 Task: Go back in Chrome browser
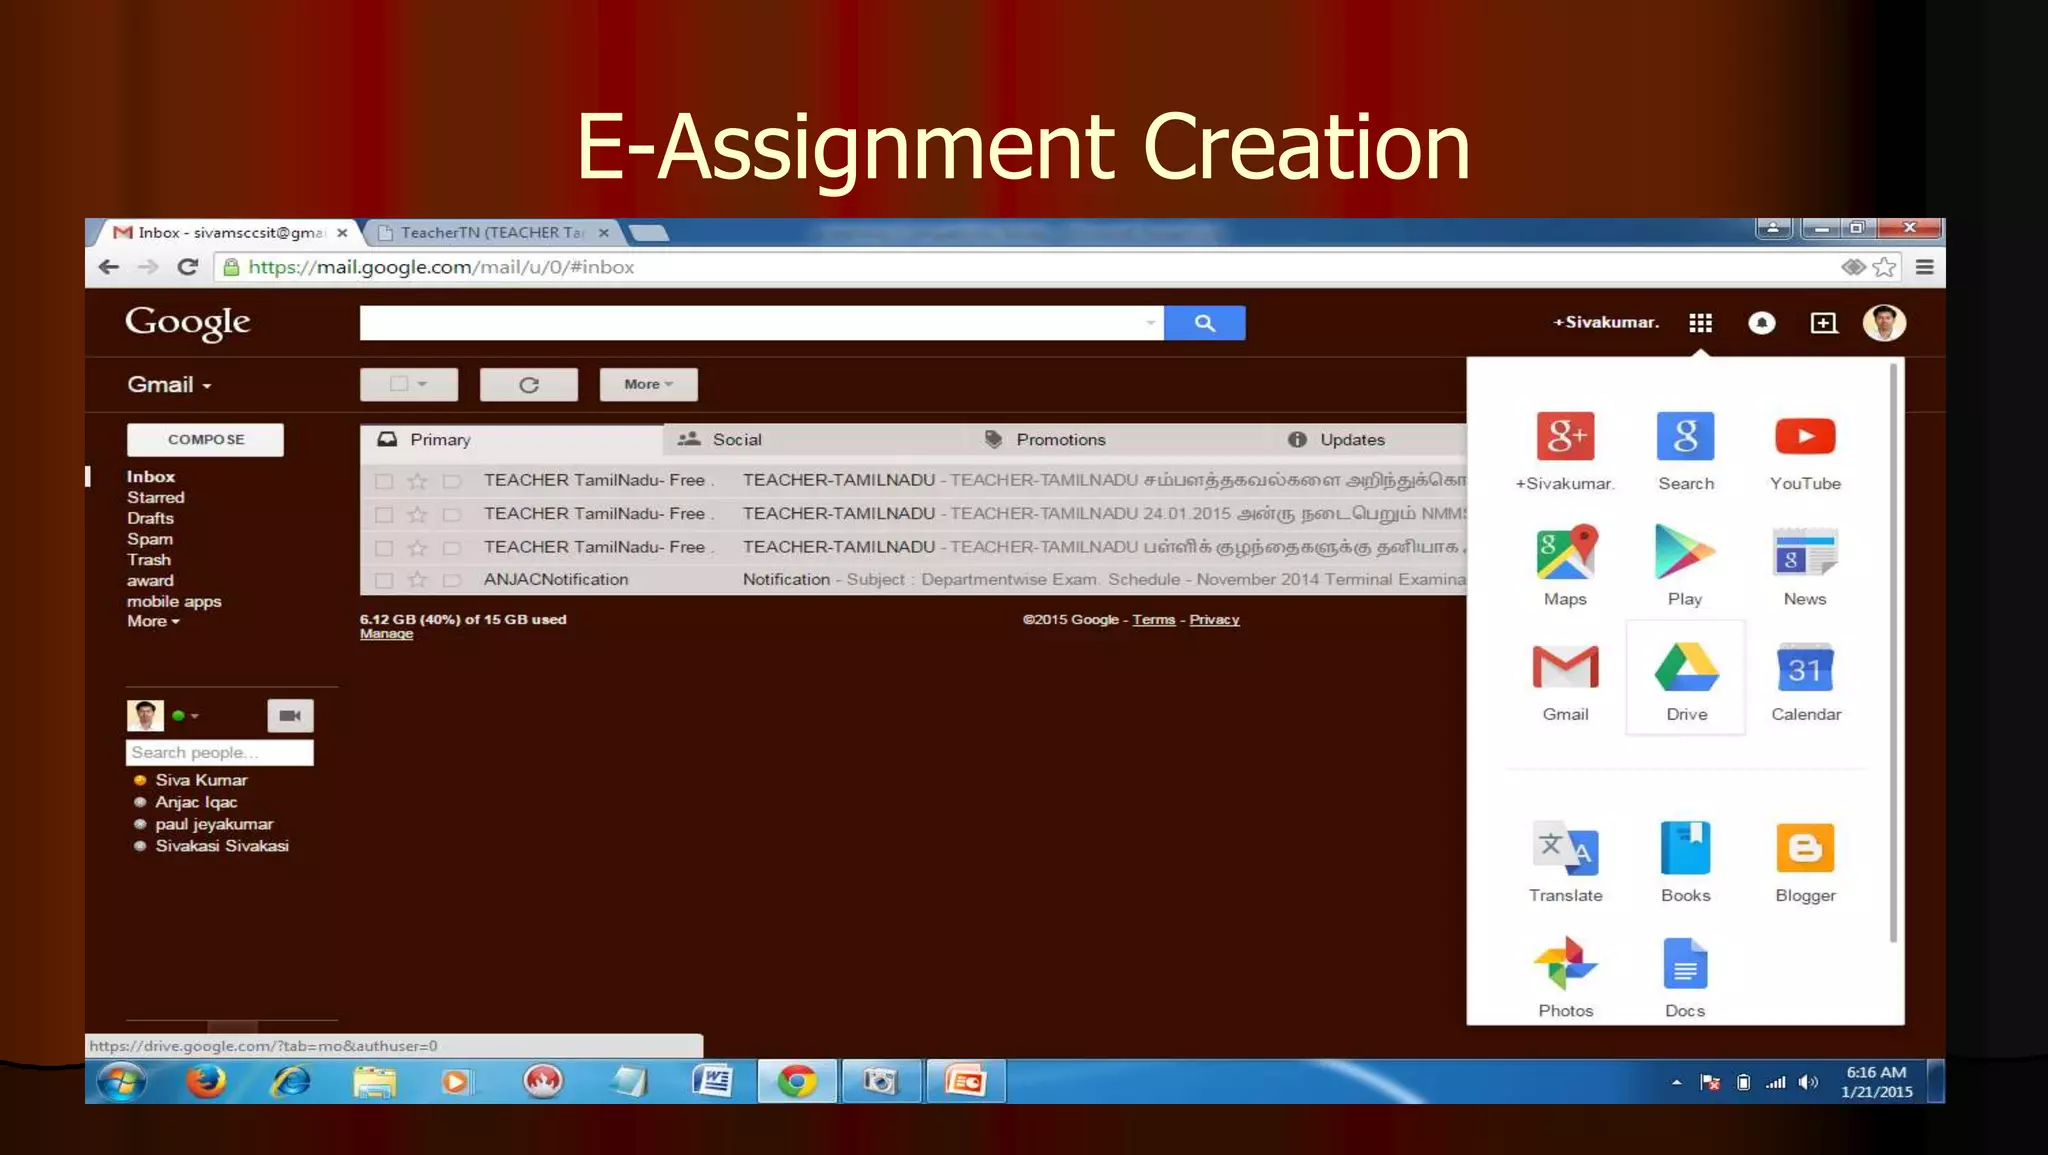109,267
